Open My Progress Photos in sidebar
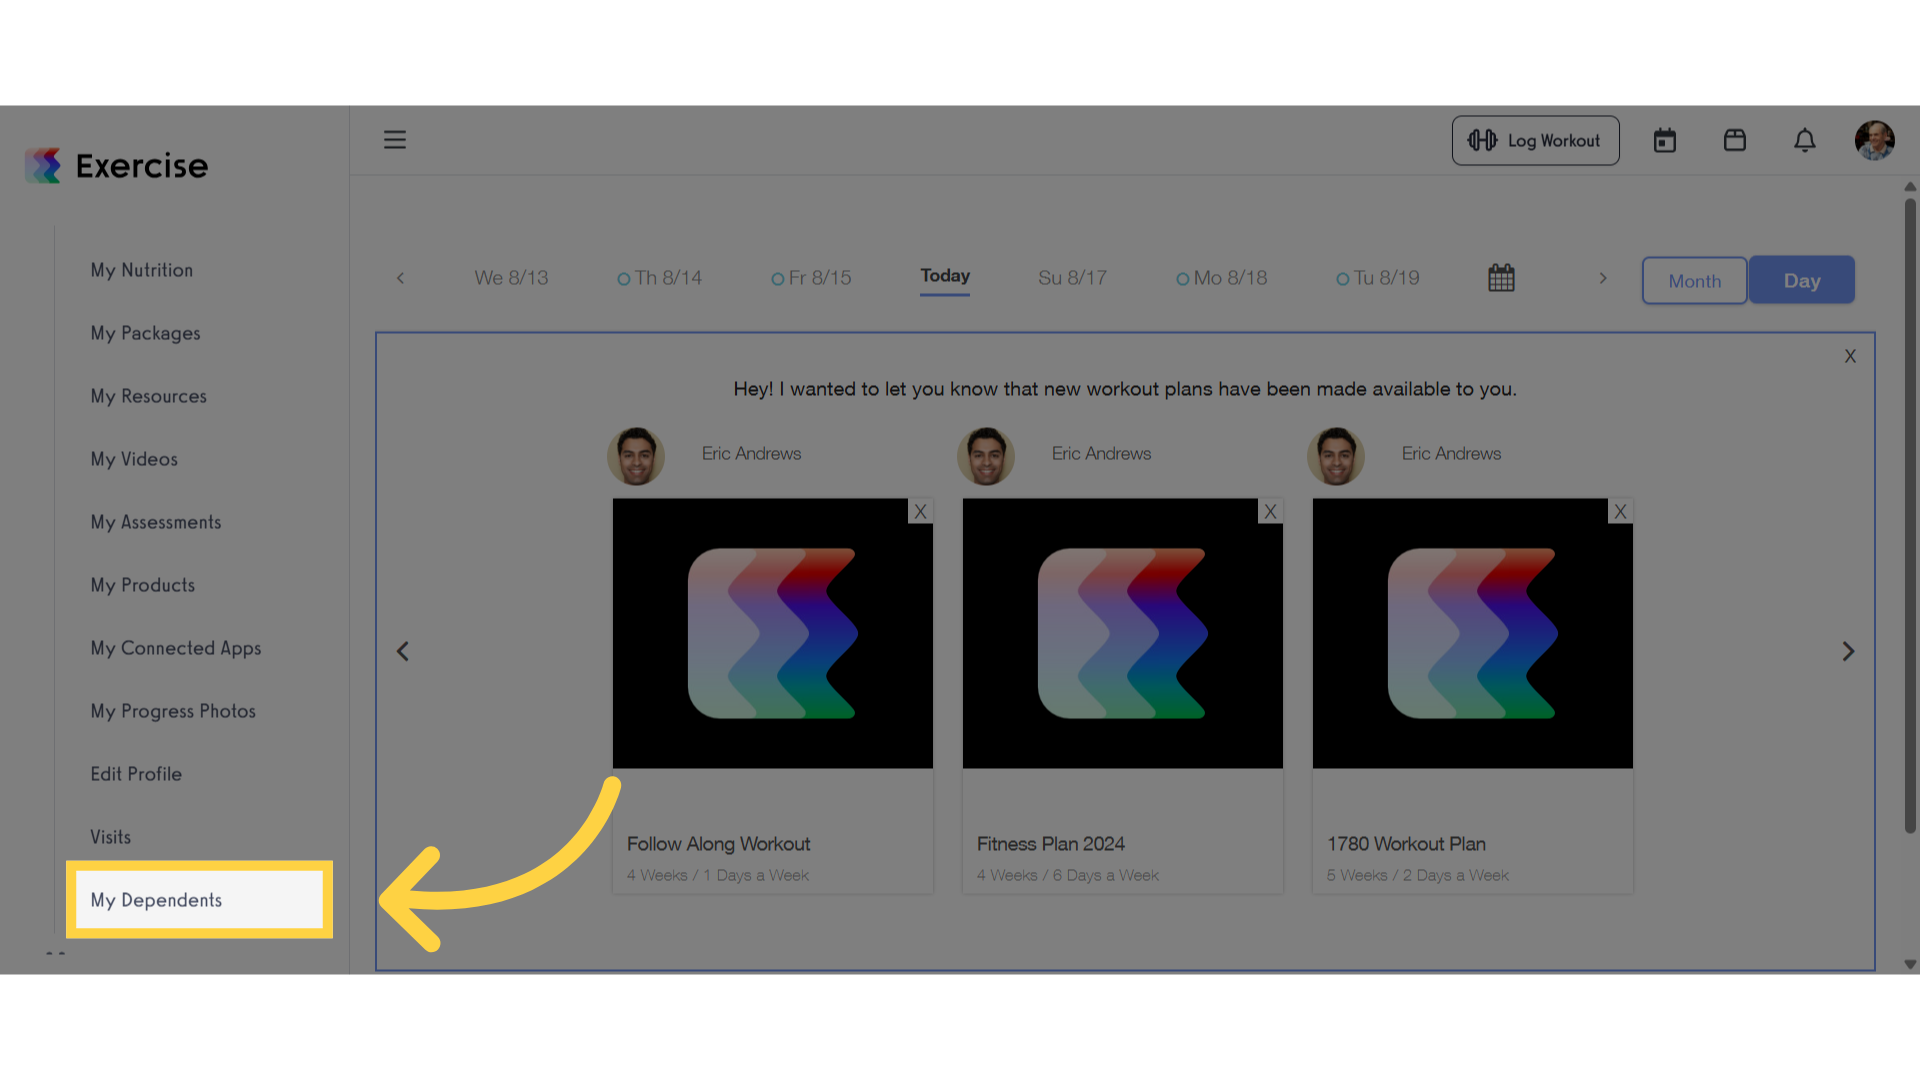Viewport: 1920px width, 1080px height. [x=173, y=712]
